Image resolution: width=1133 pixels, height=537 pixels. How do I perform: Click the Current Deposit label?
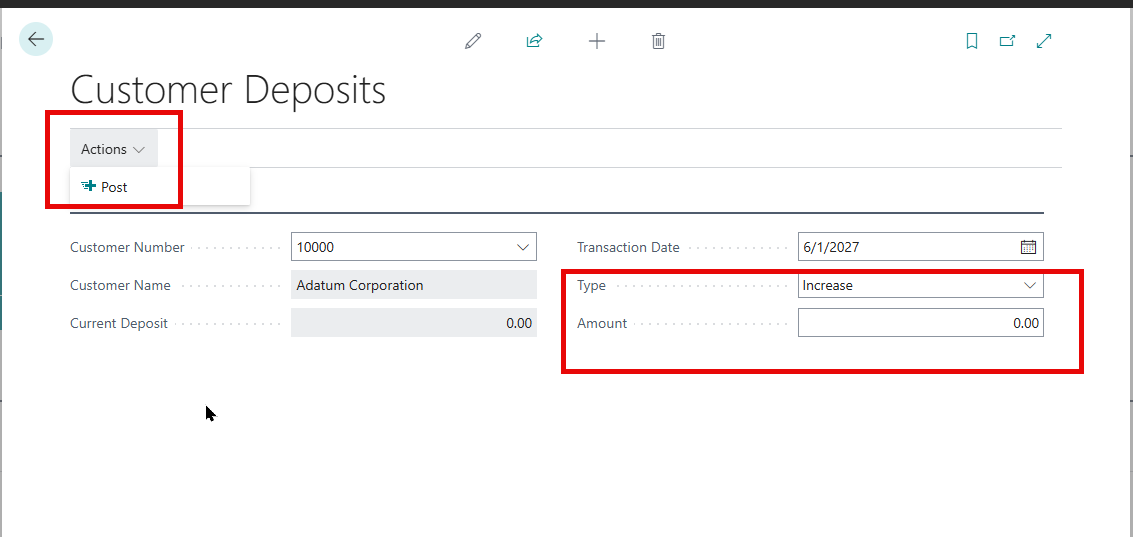119,323
